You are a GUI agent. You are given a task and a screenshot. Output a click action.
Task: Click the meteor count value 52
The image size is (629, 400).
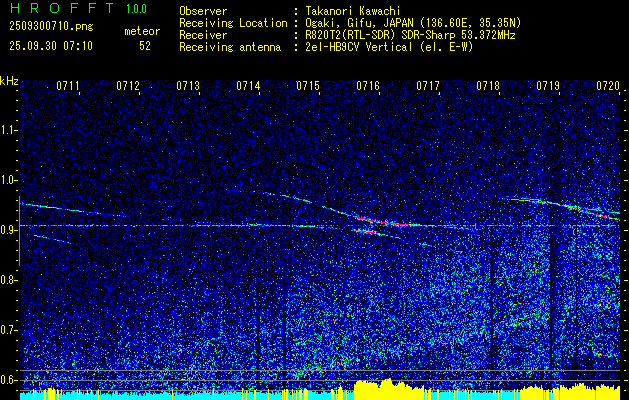[x=145, y=46]
